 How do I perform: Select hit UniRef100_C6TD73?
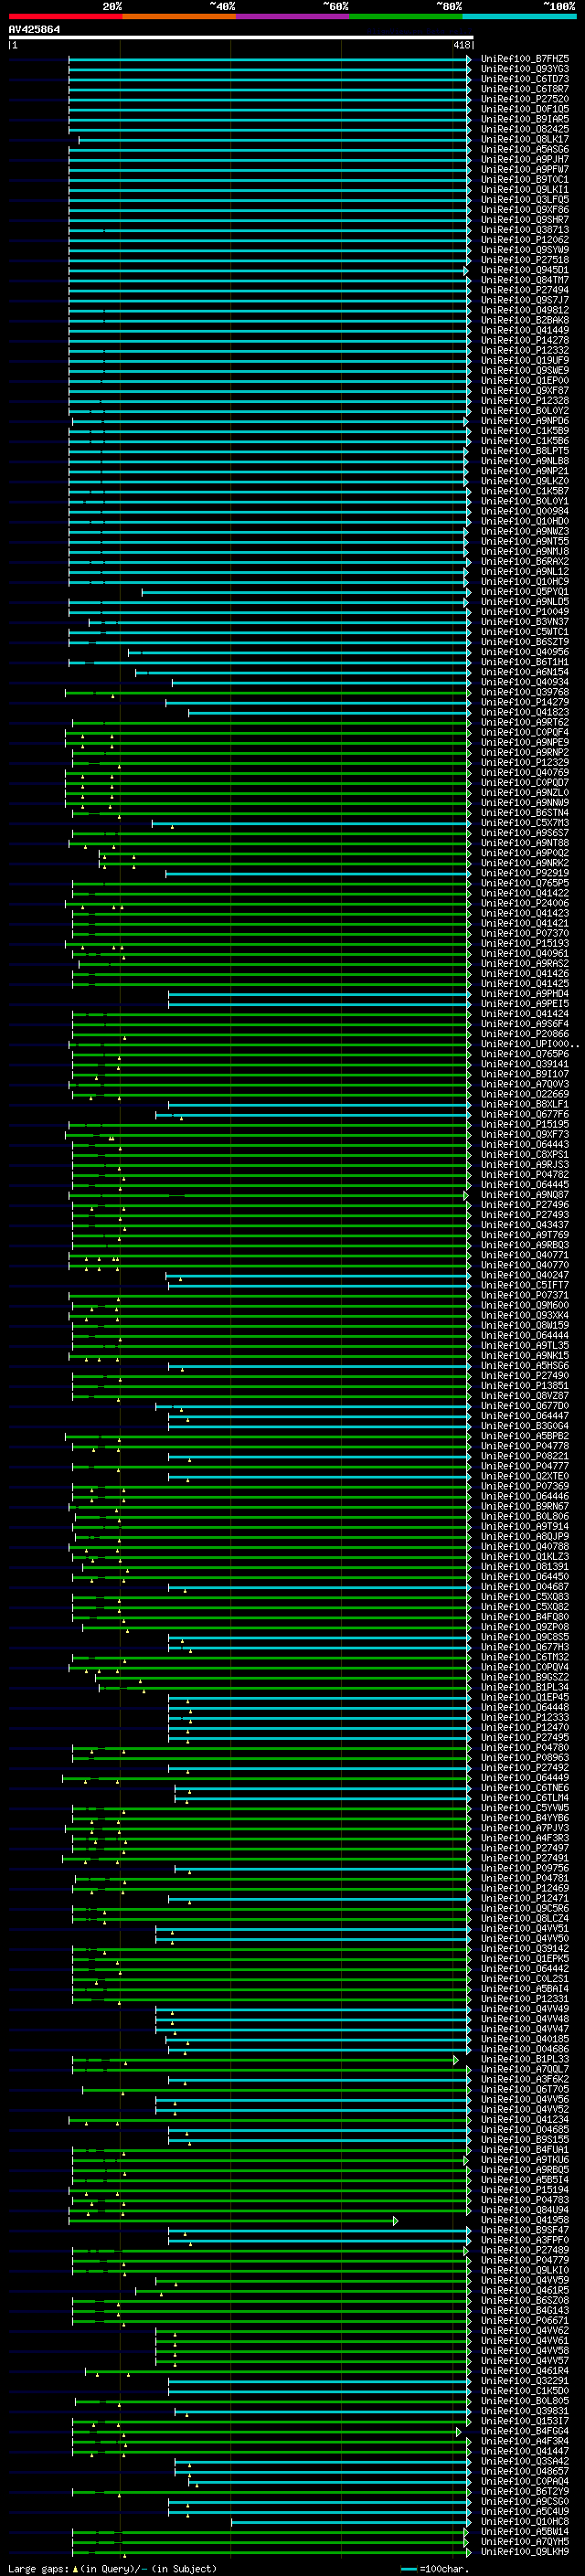click(x=524, y=79)
